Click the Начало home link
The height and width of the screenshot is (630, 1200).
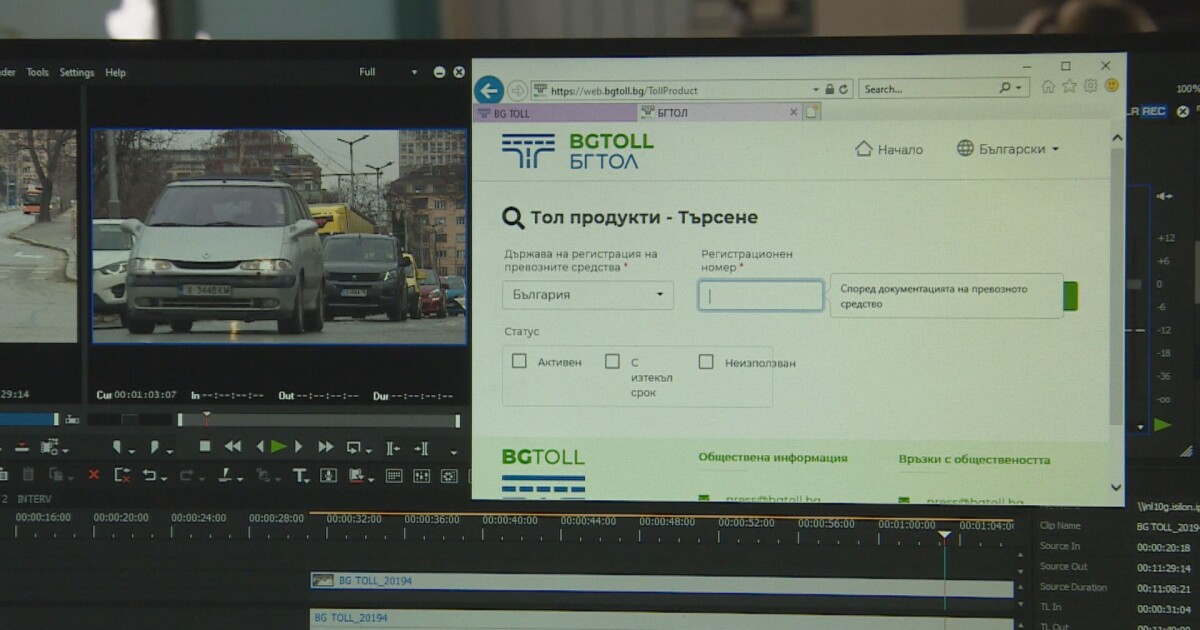pos(889,149)
